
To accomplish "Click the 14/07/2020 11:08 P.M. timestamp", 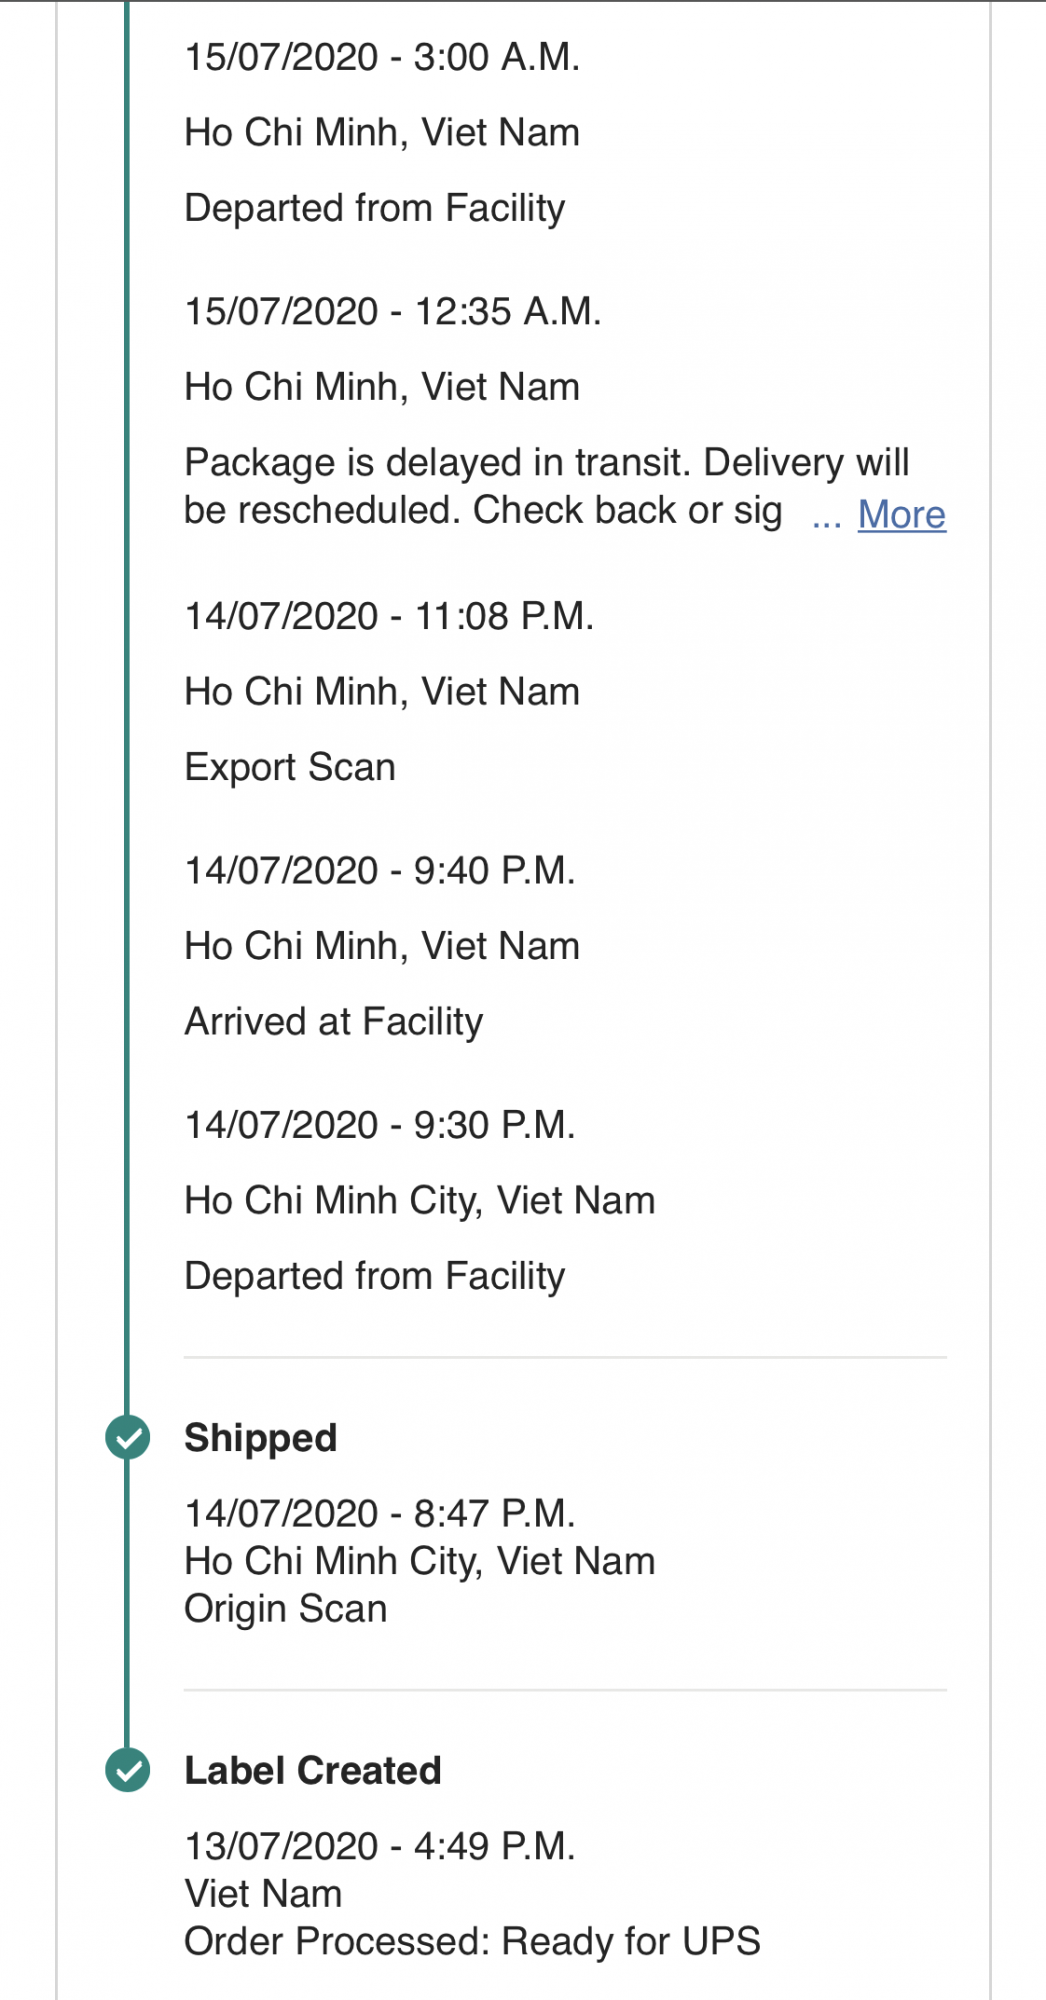I will tap(389, 617).
